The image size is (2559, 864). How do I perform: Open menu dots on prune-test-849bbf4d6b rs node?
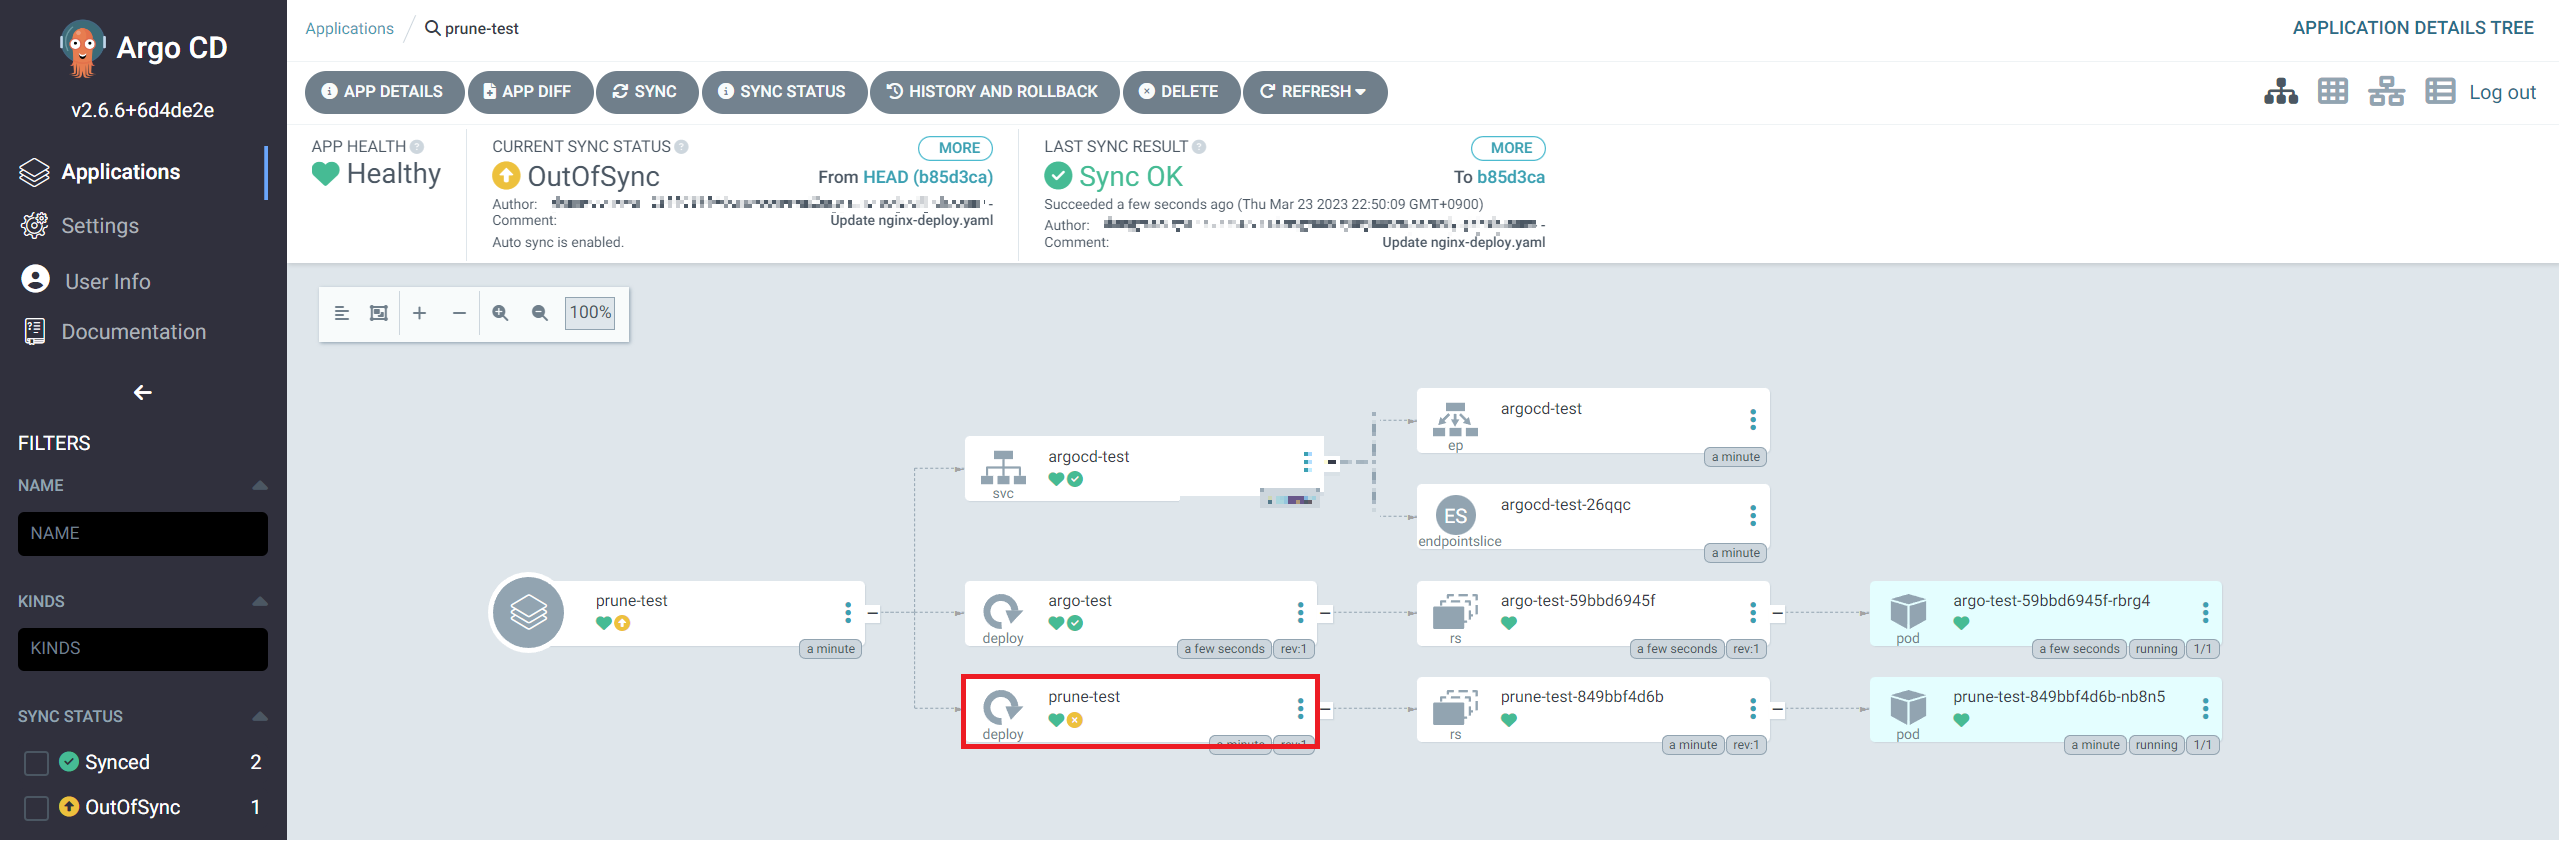pyautogui.click(x=1752, y=708)
